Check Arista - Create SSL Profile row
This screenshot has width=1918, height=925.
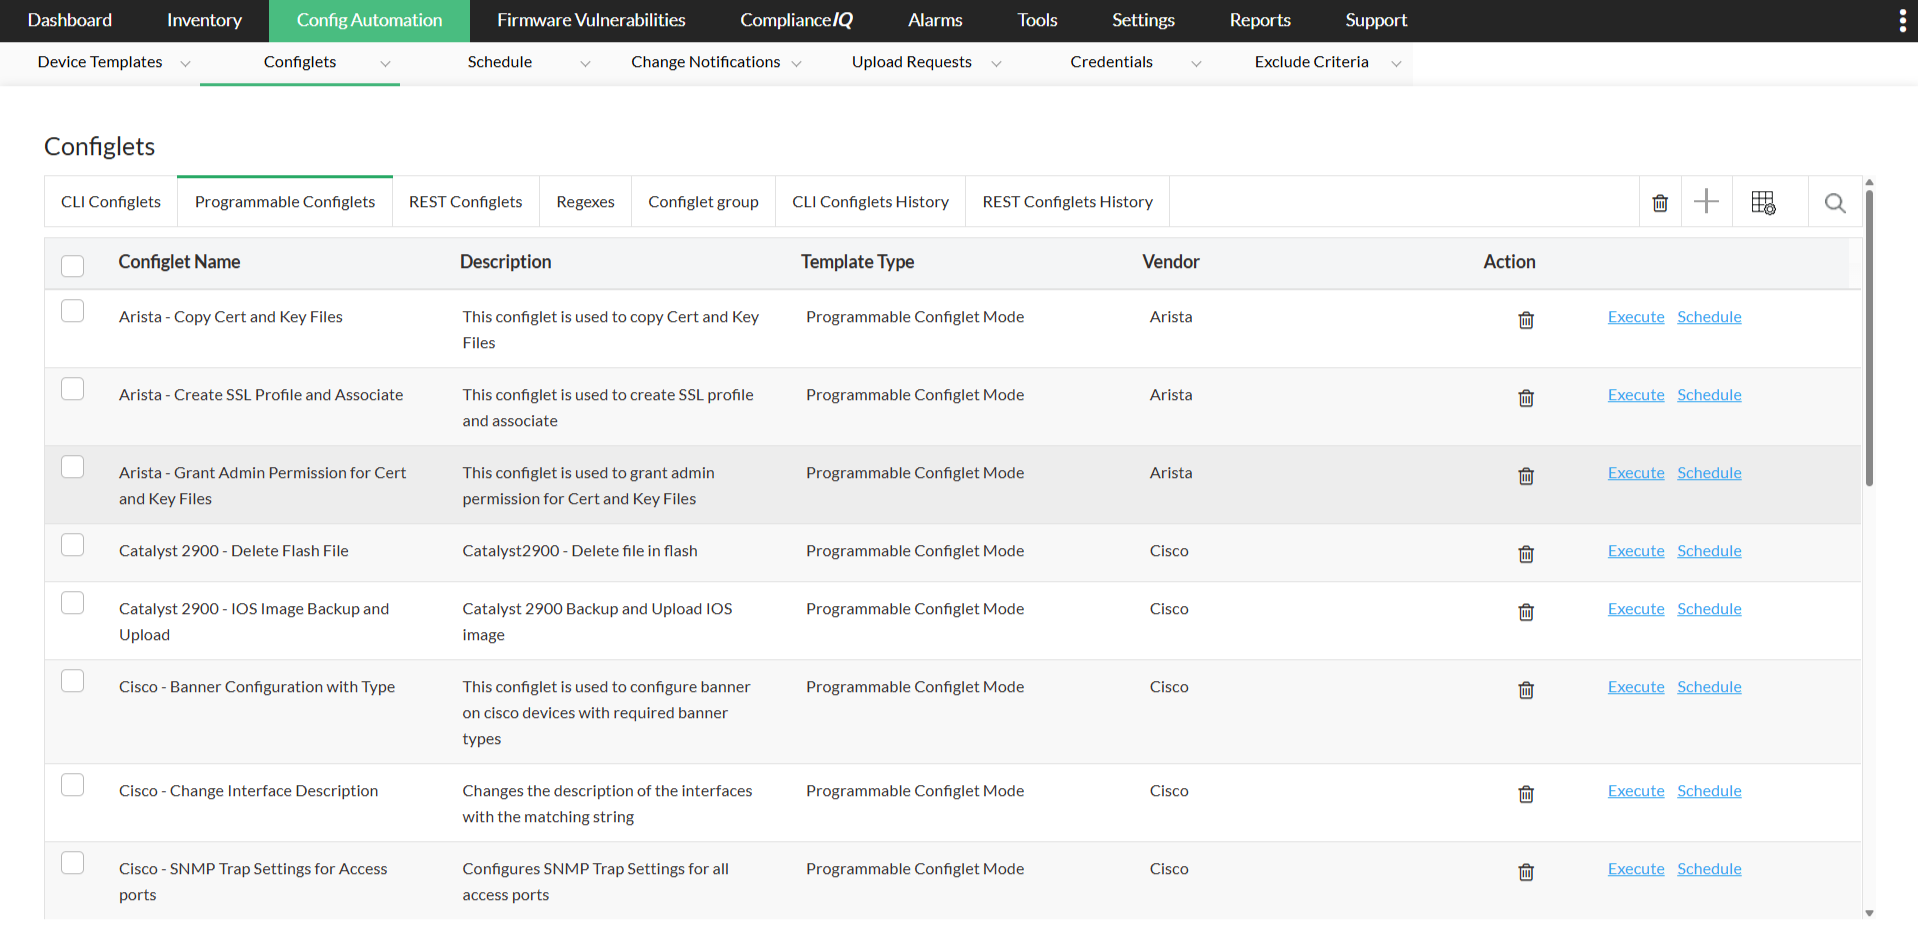click(x=72, y=389)
